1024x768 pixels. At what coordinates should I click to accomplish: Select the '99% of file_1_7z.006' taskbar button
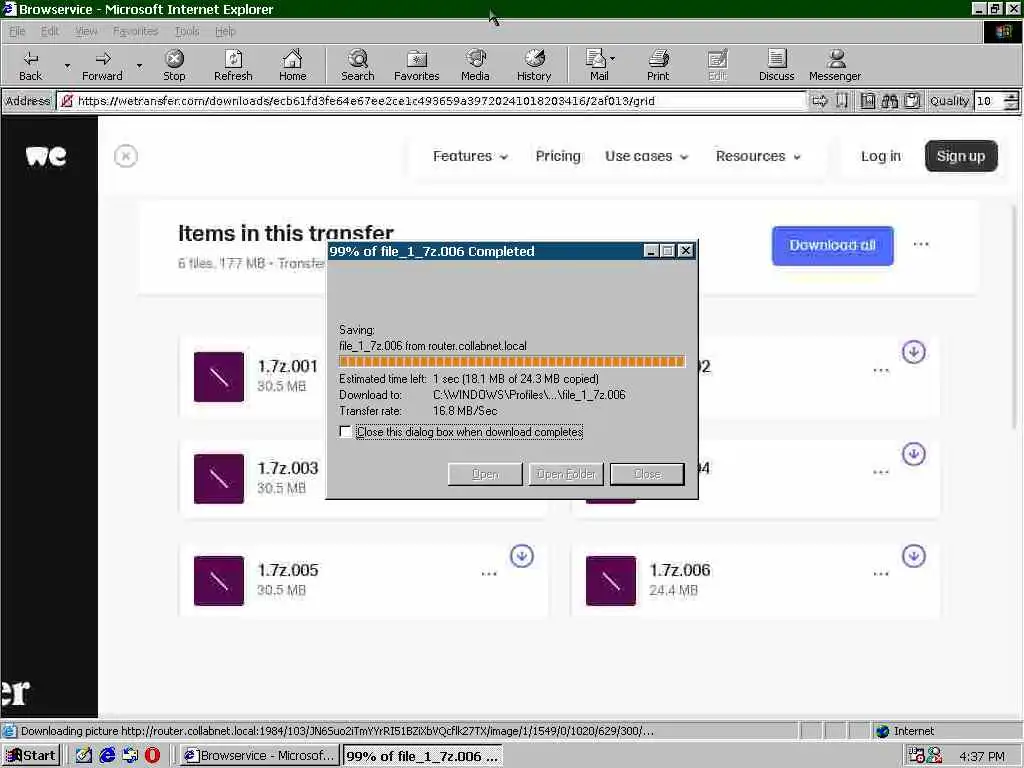(423, 756)
